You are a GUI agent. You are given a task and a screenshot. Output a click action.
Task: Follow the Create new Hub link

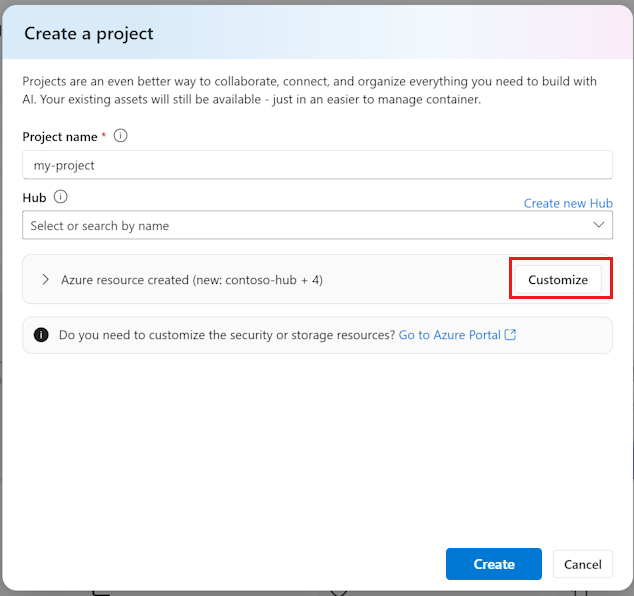click(x=568, y=203)
